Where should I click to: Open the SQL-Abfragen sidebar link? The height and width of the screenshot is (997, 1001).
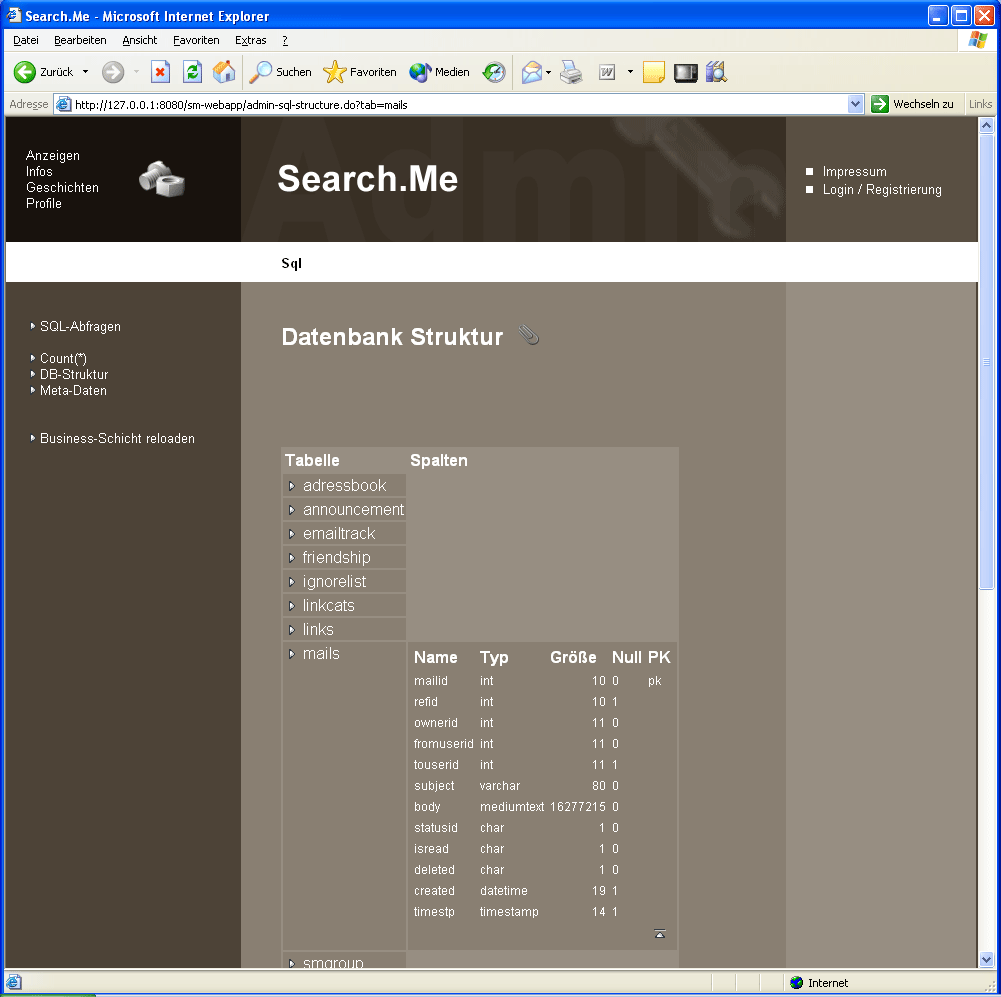[80, 327]
